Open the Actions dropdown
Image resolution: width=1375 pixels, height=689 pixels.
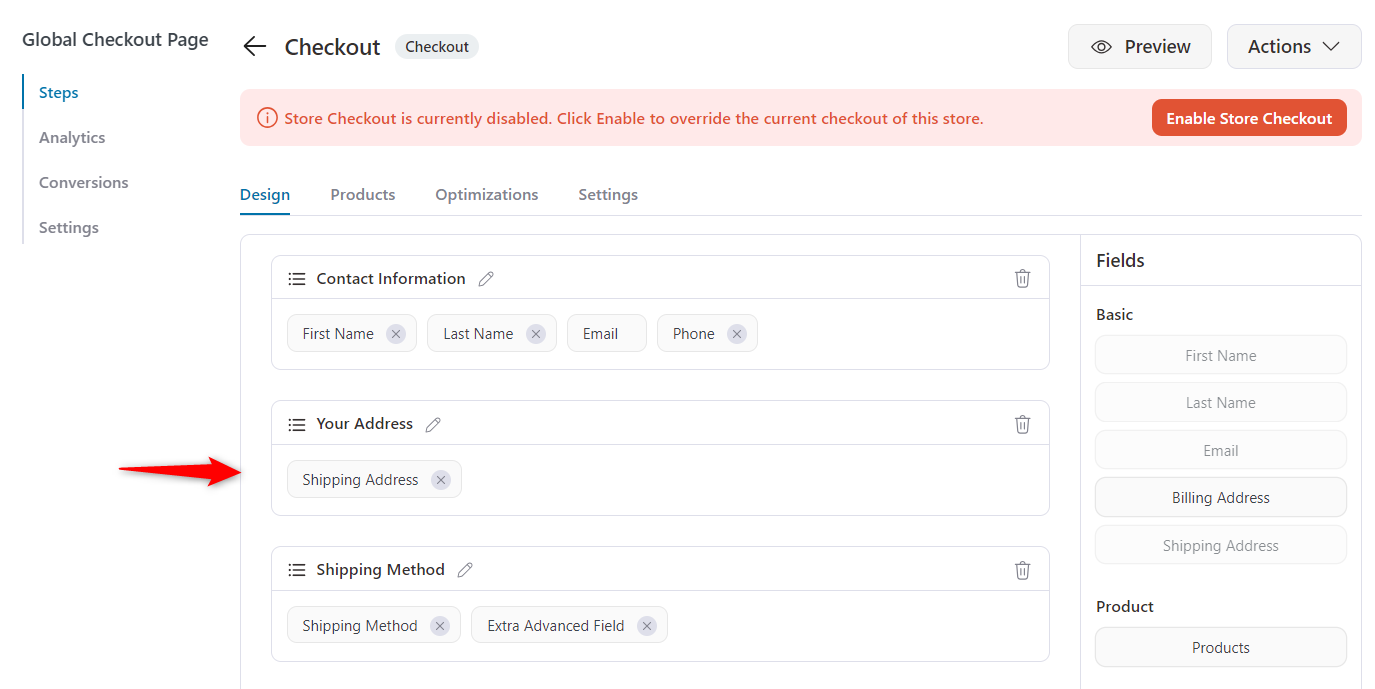[x=1294, y=47]
